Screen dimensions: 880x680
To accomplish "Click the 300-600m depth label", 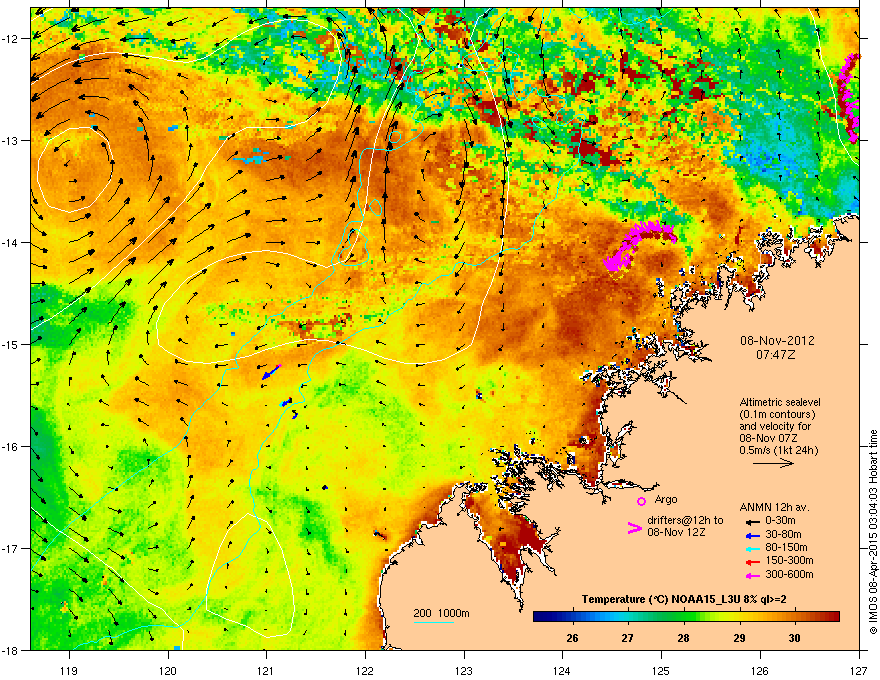I will coord(789,574).
